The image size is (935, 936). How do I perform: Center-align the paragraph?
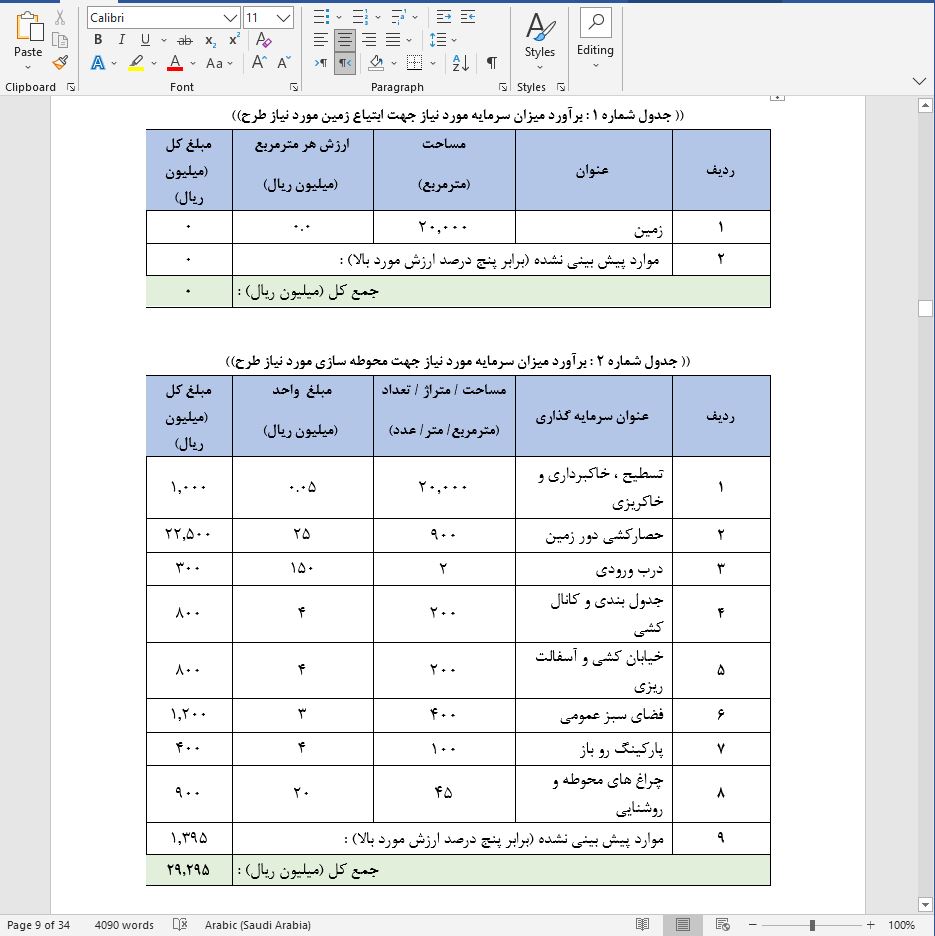345,40
